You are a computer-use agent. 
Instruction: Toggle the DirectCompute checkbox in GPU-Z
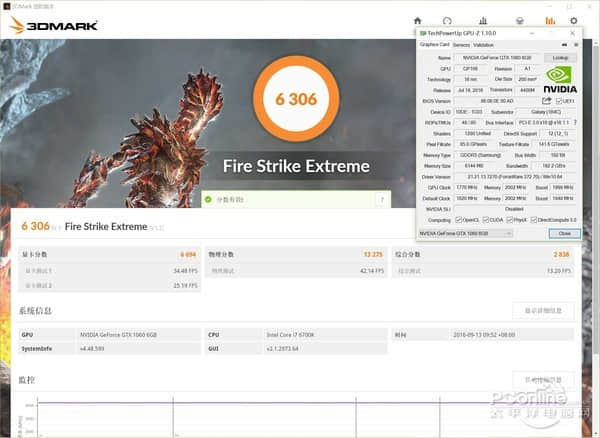tap(534, 220)
